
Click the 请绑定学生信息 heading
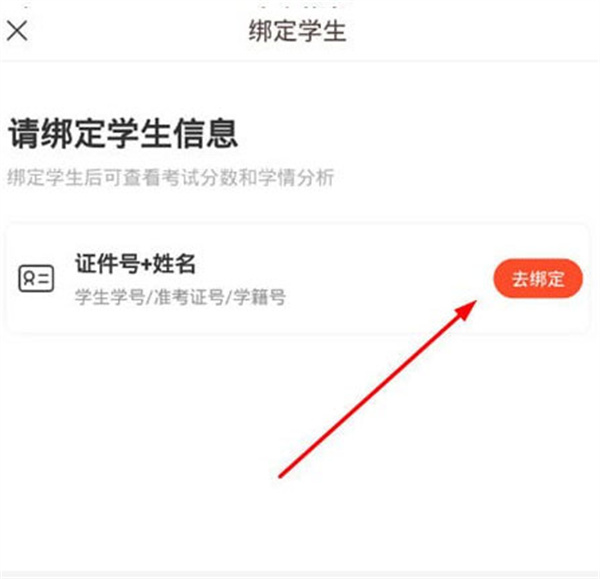[x=123, y=133]
